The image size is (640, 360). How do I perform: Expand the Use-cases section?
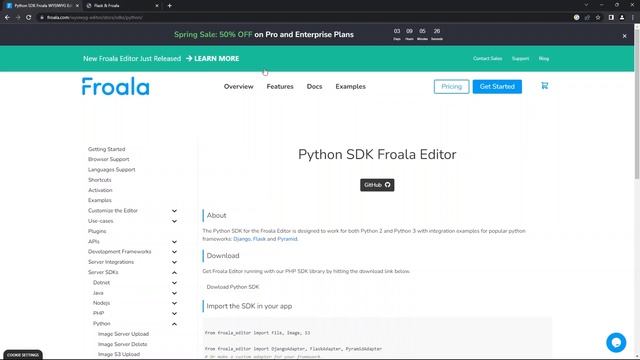(174, 221)
